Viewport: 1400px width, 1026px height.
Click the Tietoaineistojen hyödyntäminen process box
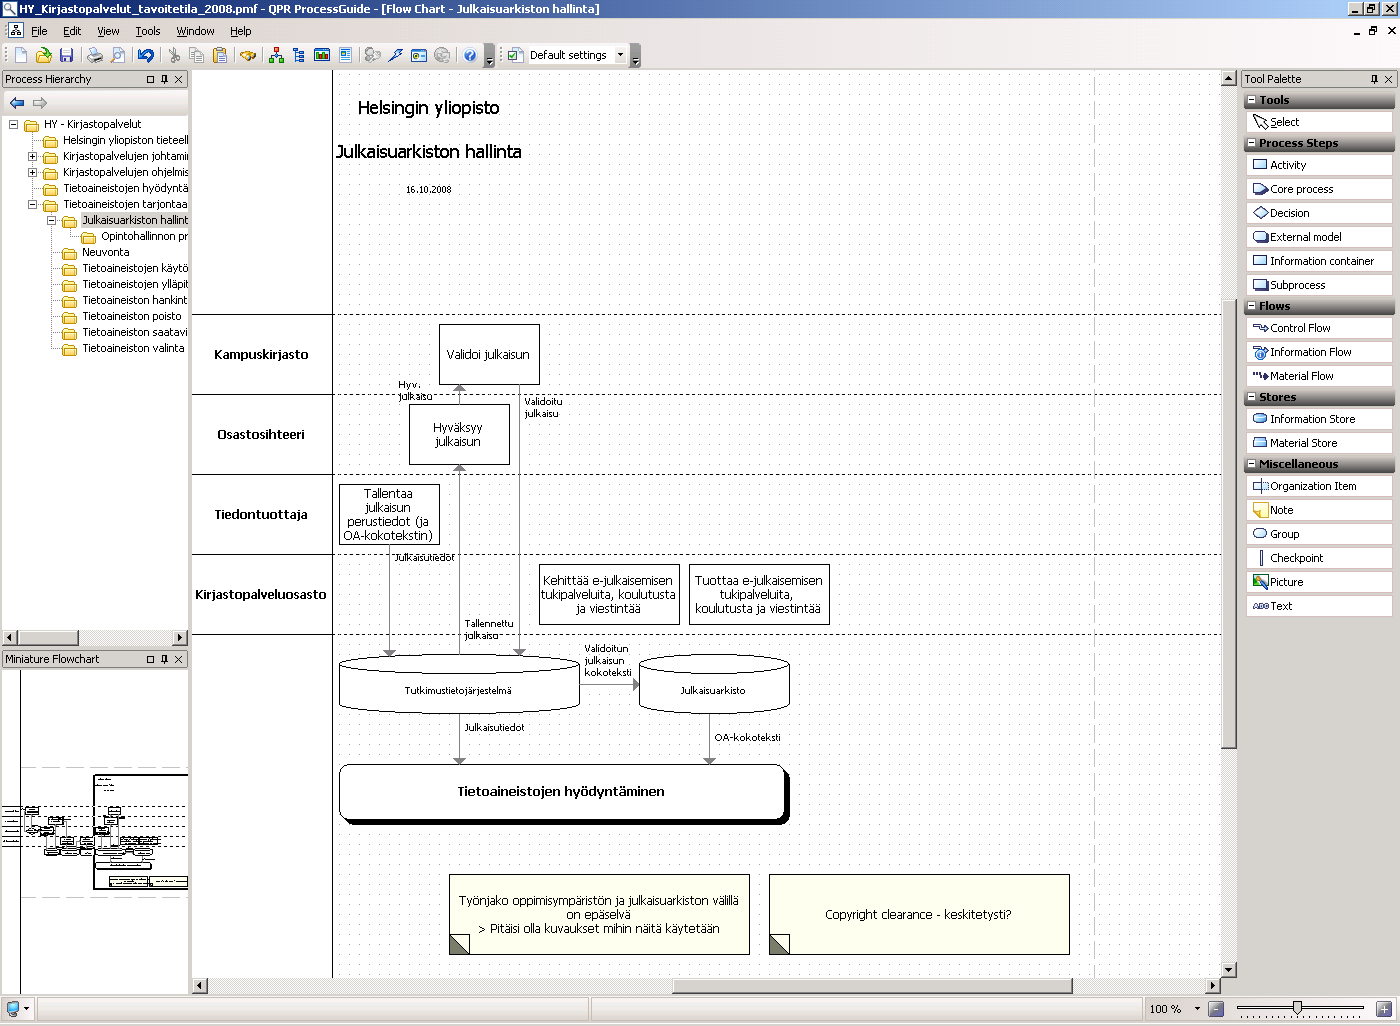coord(563,793)
